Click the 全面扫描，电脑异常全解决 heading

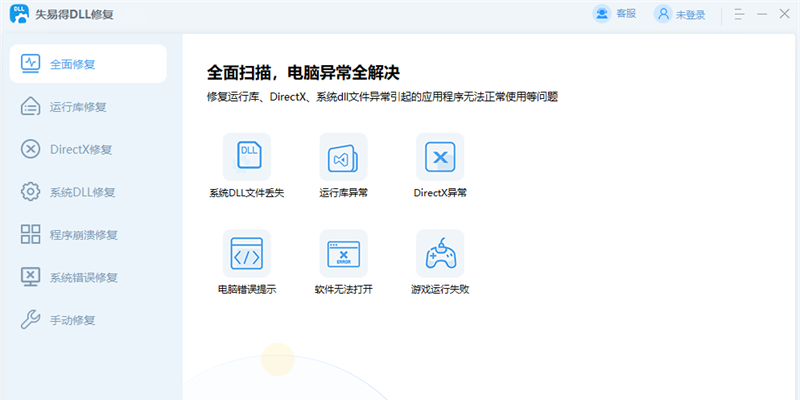(303, 72)
